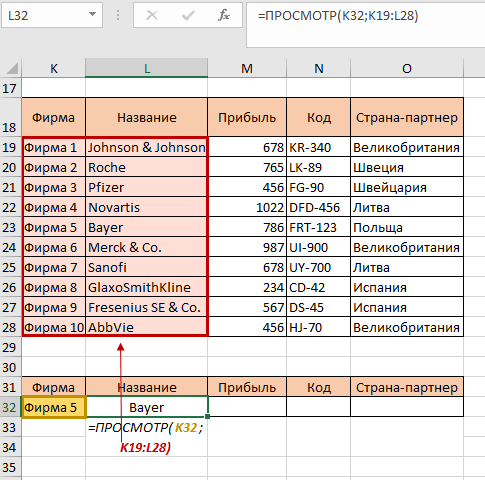Click the highlighted 'Фирма 5' cell in row 32
Image resolution: width=485 pixels, height=480 pixels.
[54, 407]
